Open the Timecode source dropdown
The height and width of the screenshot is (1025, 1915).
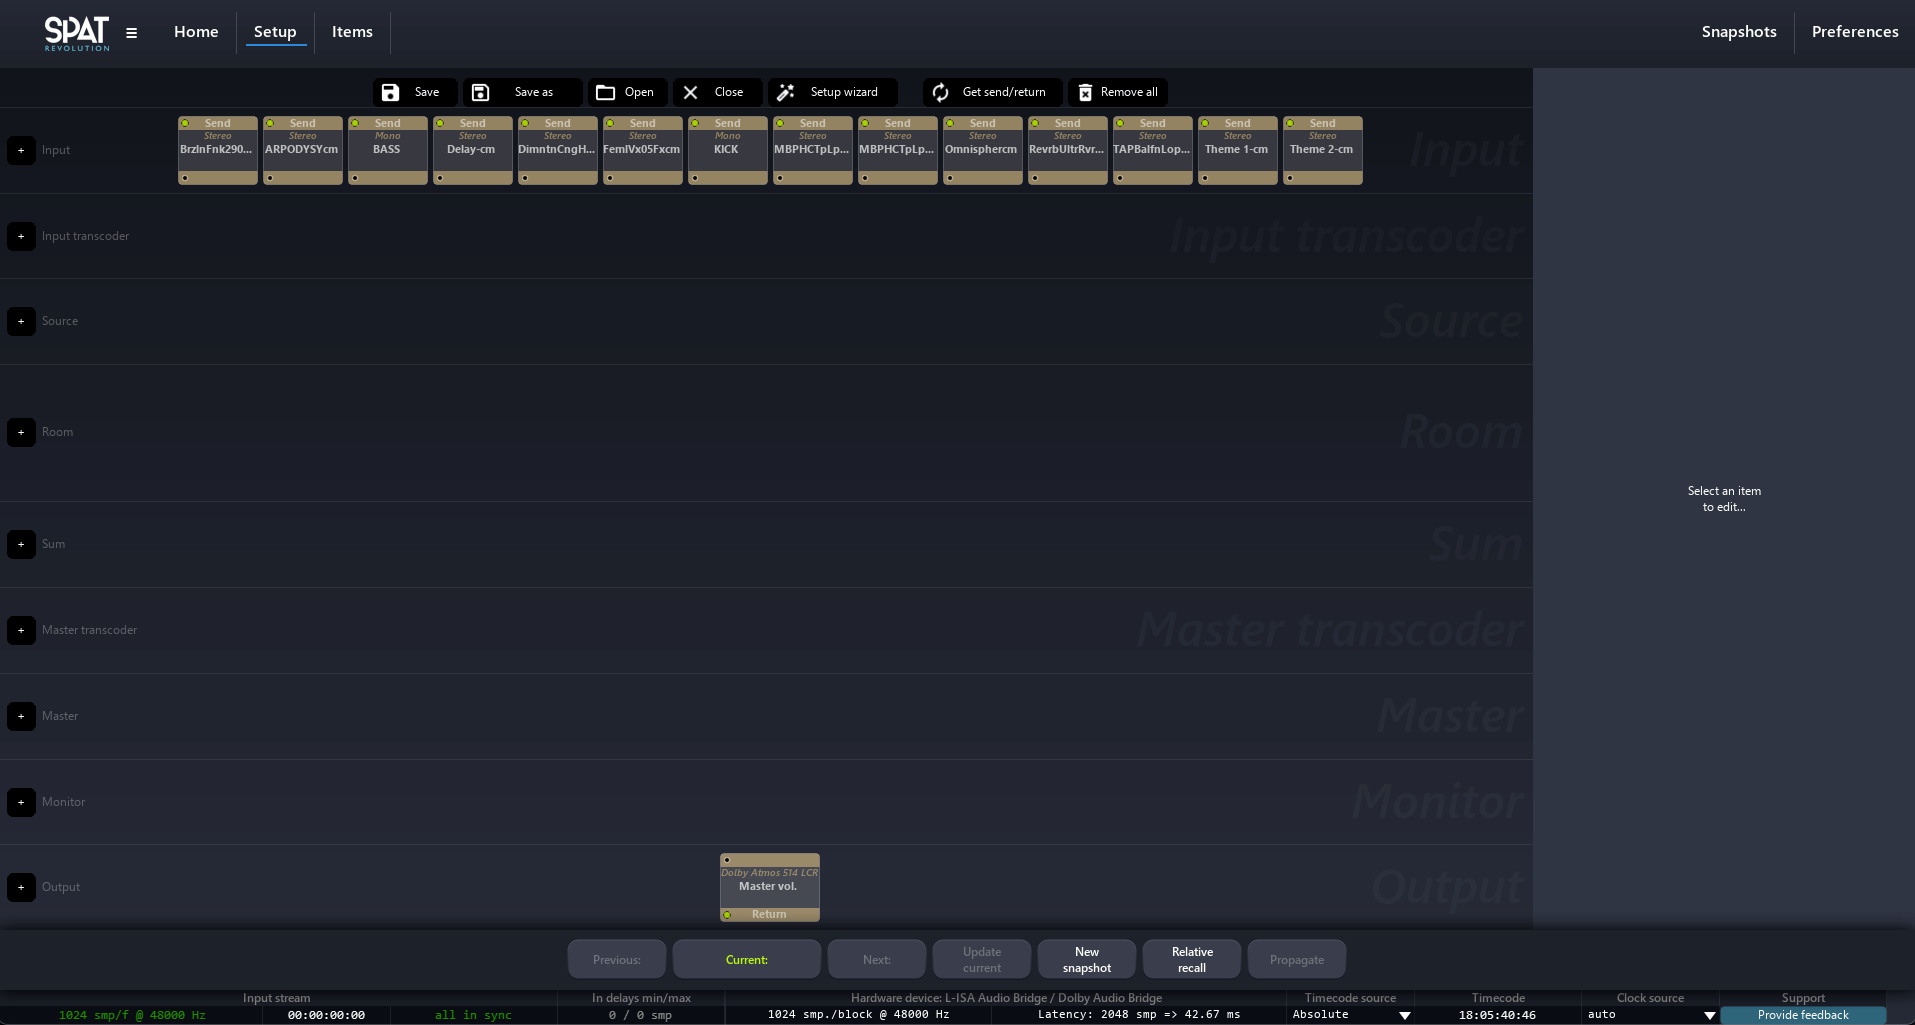point(1404,1015)
